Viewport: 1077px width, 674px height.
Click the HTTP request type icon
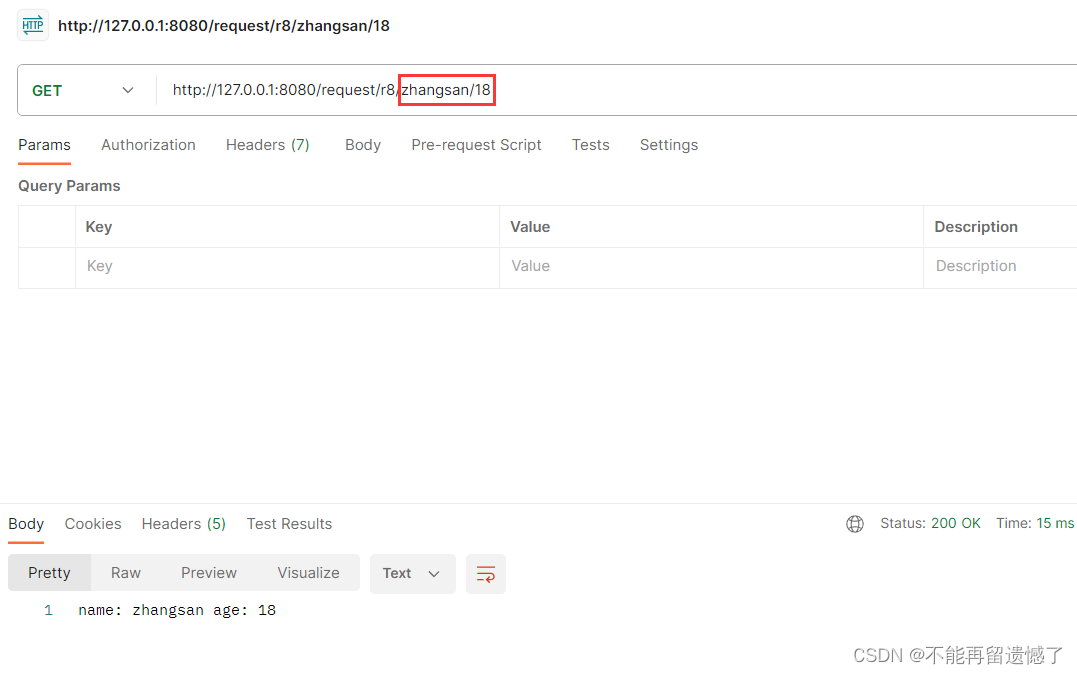click(32, 26)
